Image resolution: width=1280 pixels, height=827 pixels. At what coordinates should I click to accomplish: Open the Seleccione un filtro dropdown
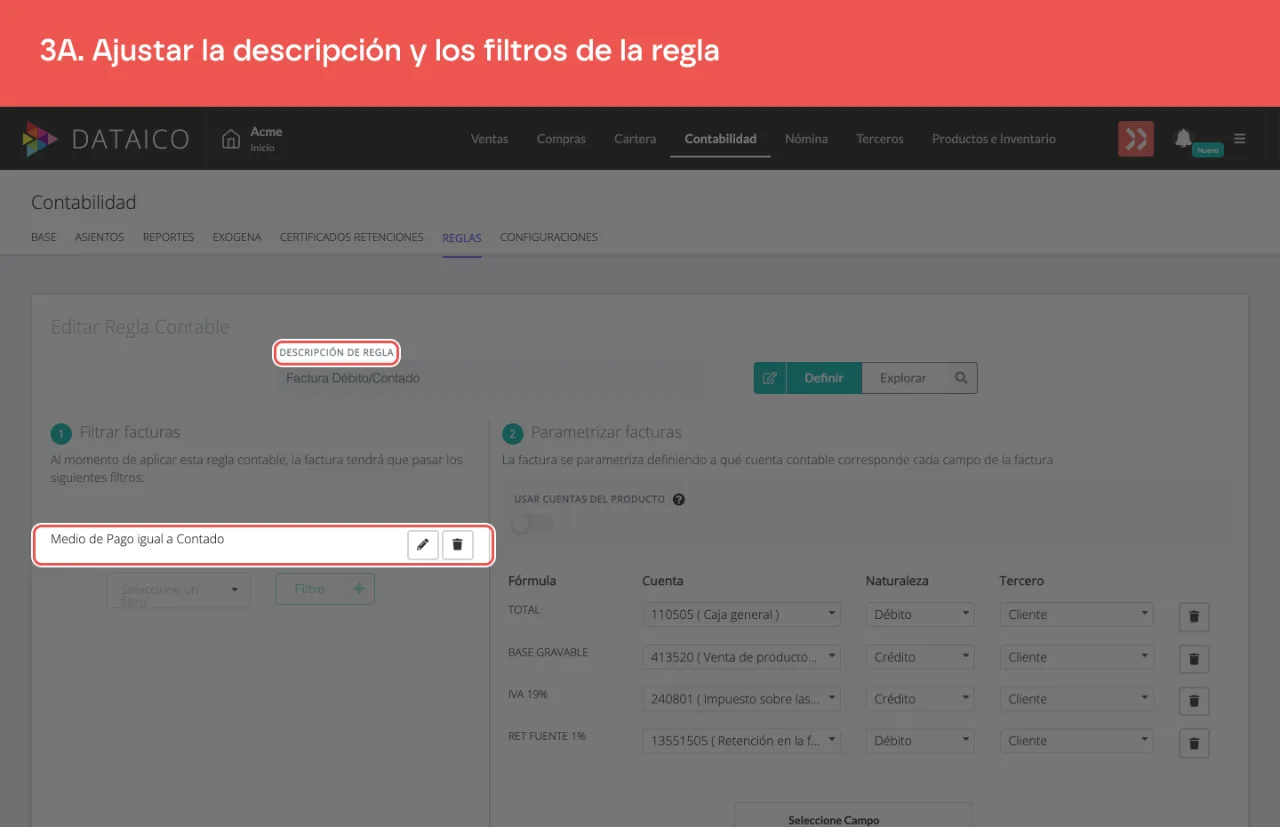(178, 590)
